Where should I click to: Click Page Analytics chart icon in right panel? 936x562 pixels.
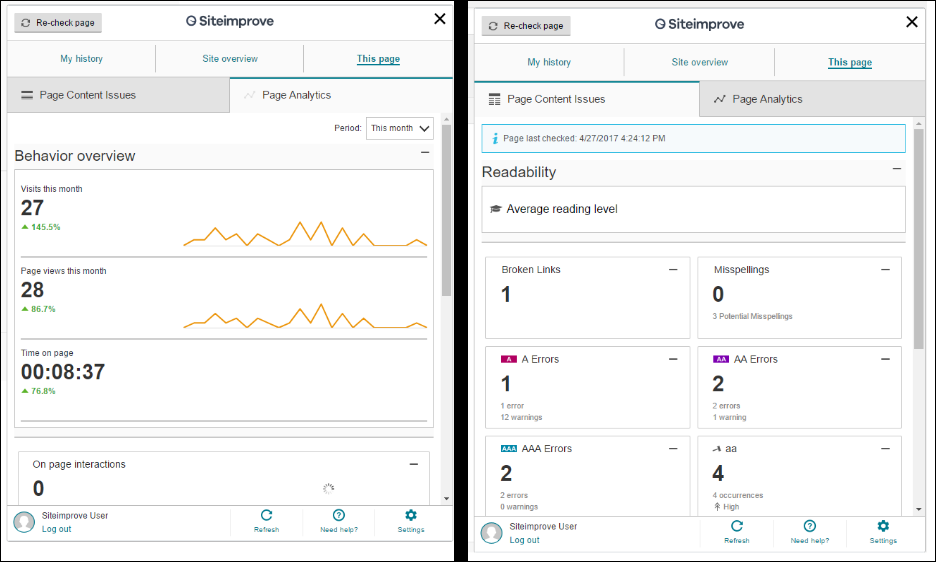click(x=719, y=99)
